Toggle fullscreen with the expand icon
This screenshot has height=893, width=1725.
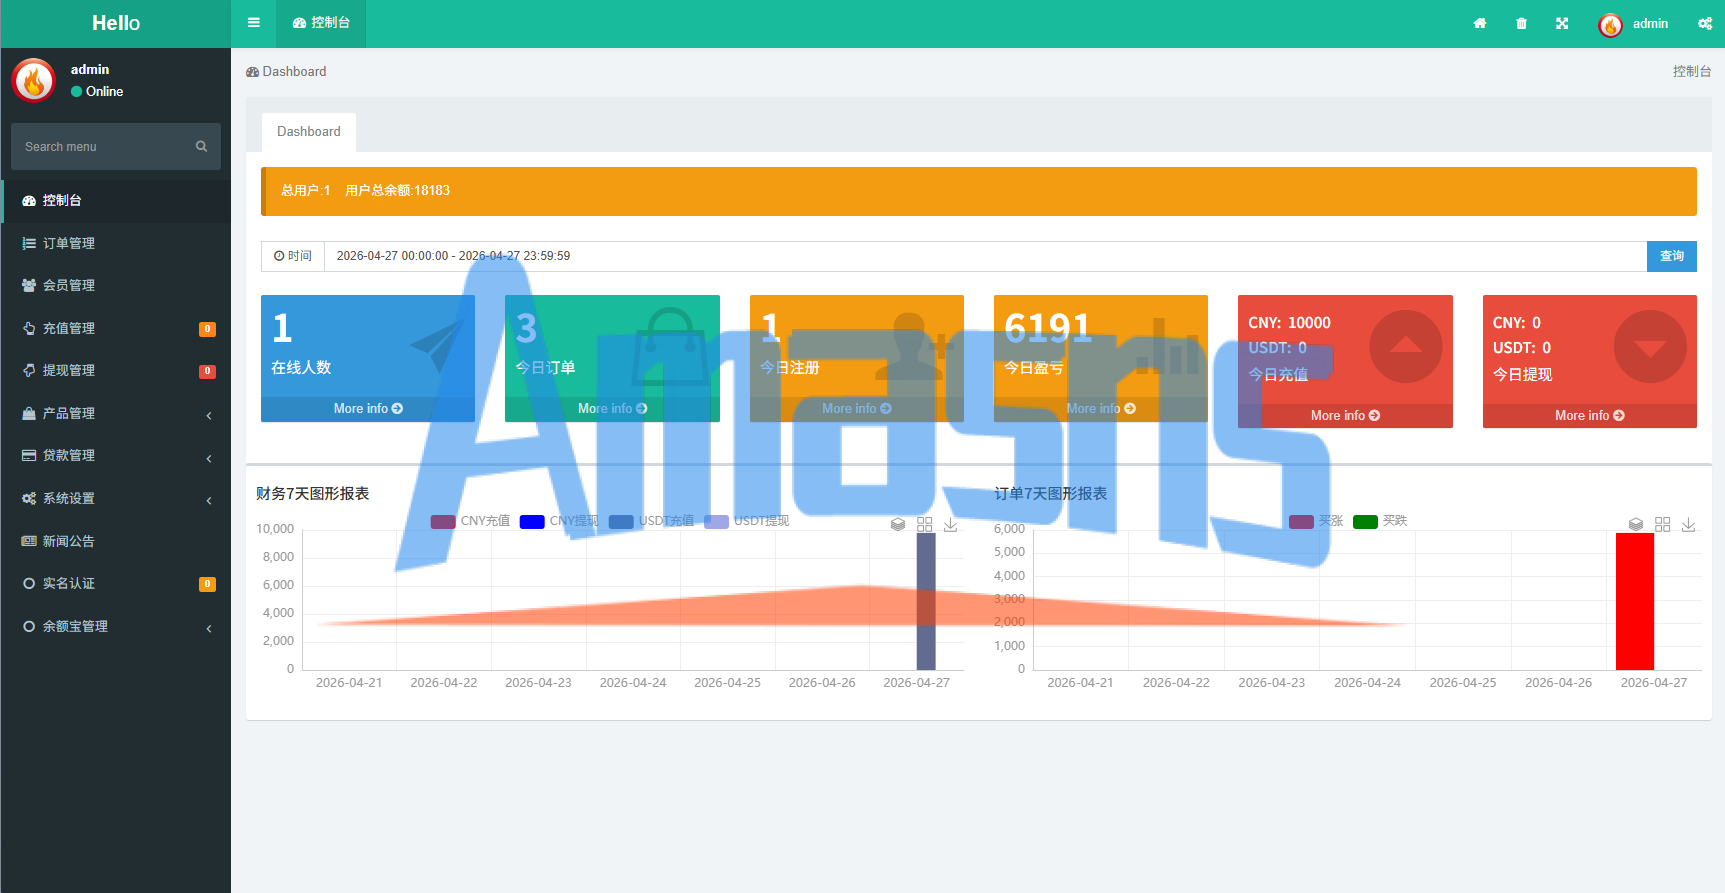[x=1562, y=23]
